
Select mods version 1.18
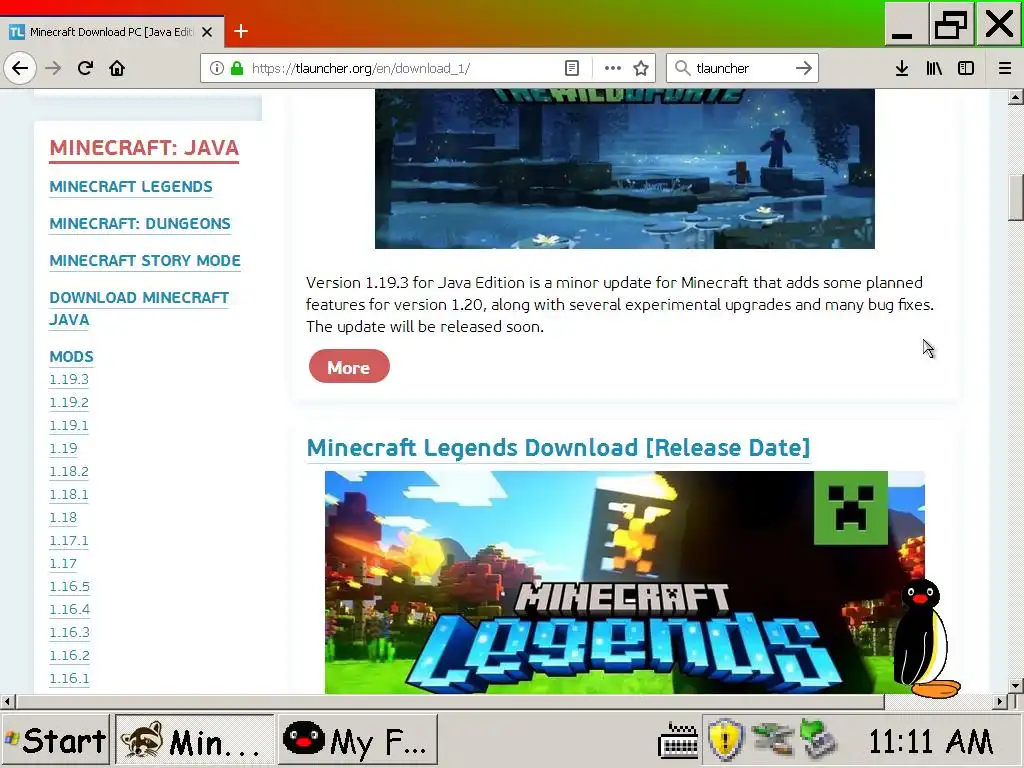click(63, 517)
